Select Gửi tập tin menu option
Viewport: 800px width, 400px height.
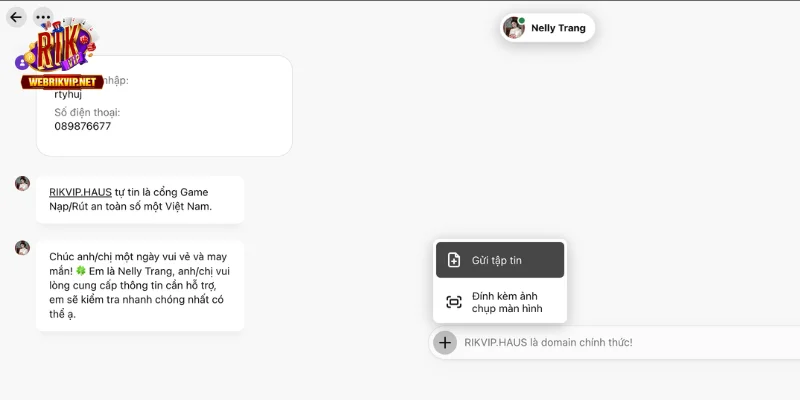pos(500,260)
